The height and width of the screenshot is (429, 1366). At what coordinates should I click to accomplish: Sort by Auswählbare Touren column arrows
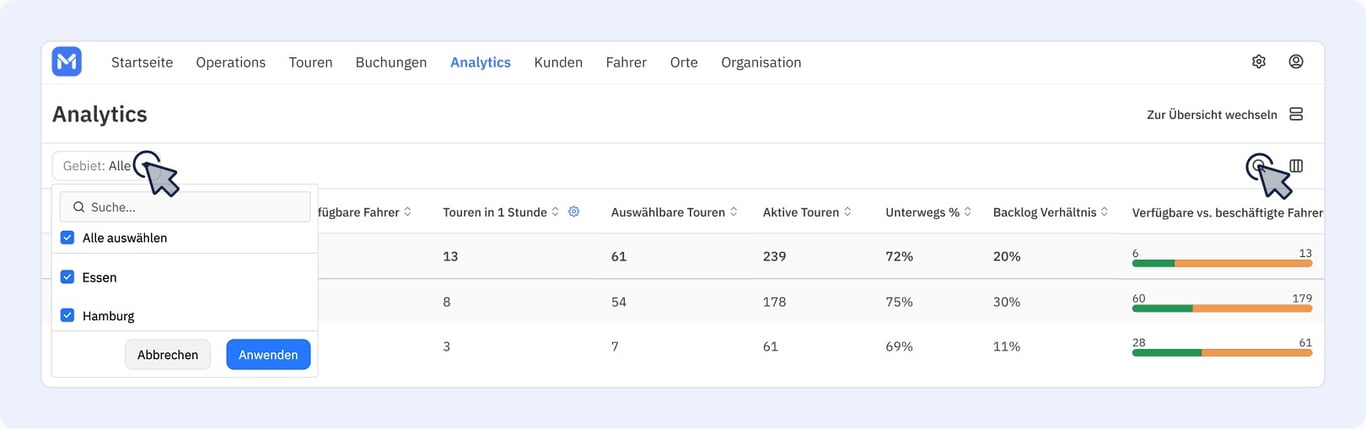click(734, 212)
